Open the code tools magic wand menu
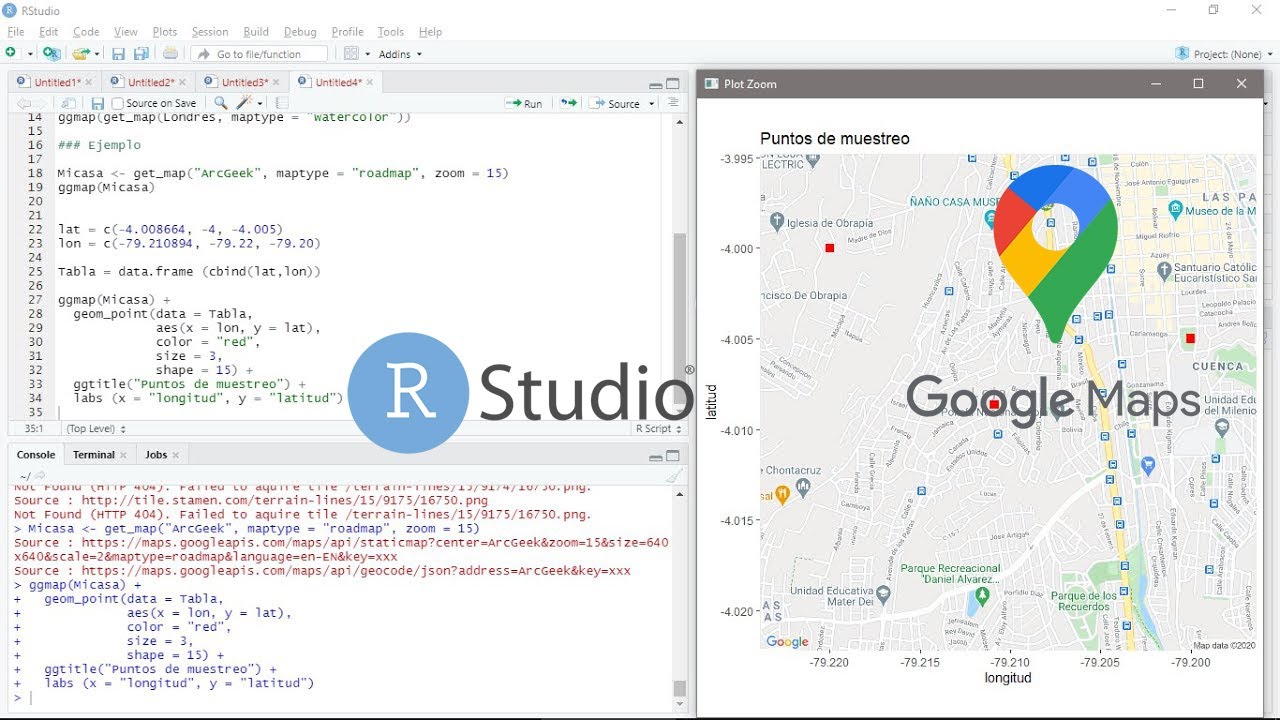 coord(250,103)
